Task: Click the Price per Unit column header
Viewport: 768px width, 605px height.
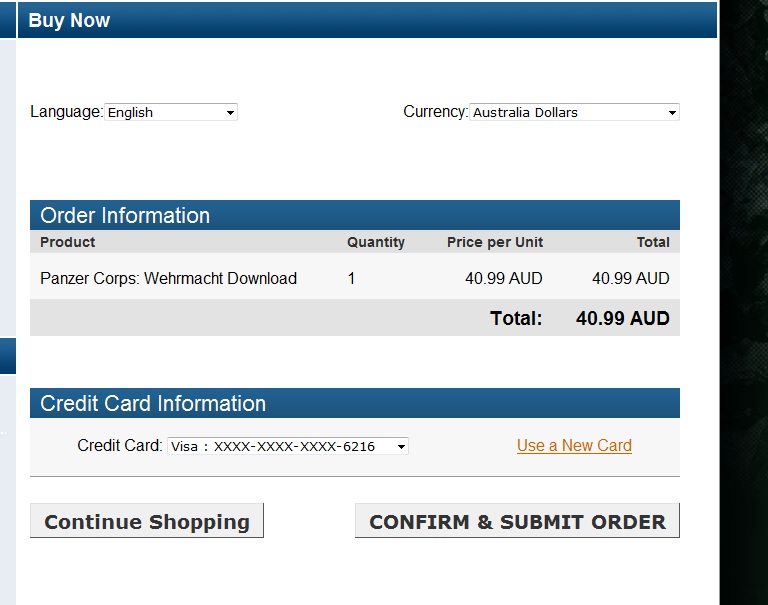Action: 495,242
